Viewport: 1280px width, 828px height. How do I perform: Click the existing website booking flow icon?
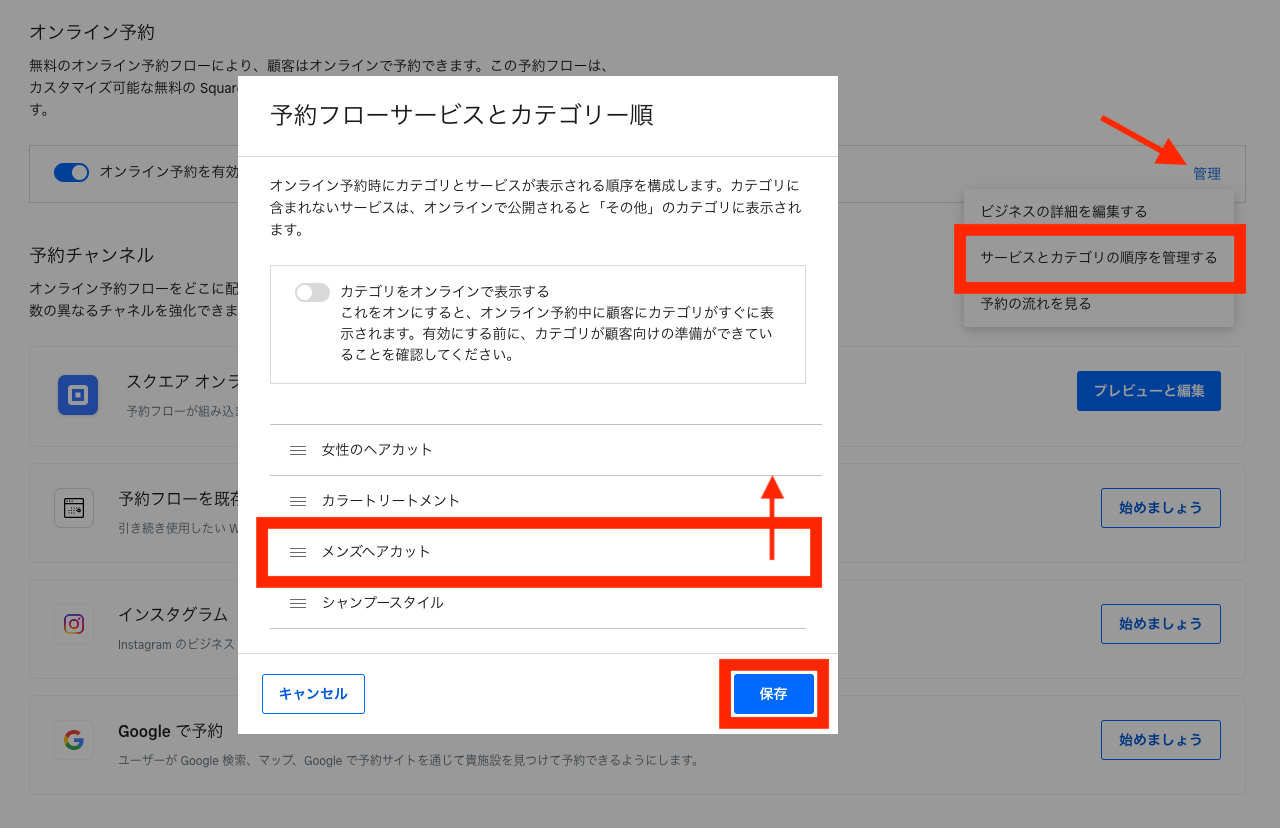pyautogui.click(x=74, y=508)
